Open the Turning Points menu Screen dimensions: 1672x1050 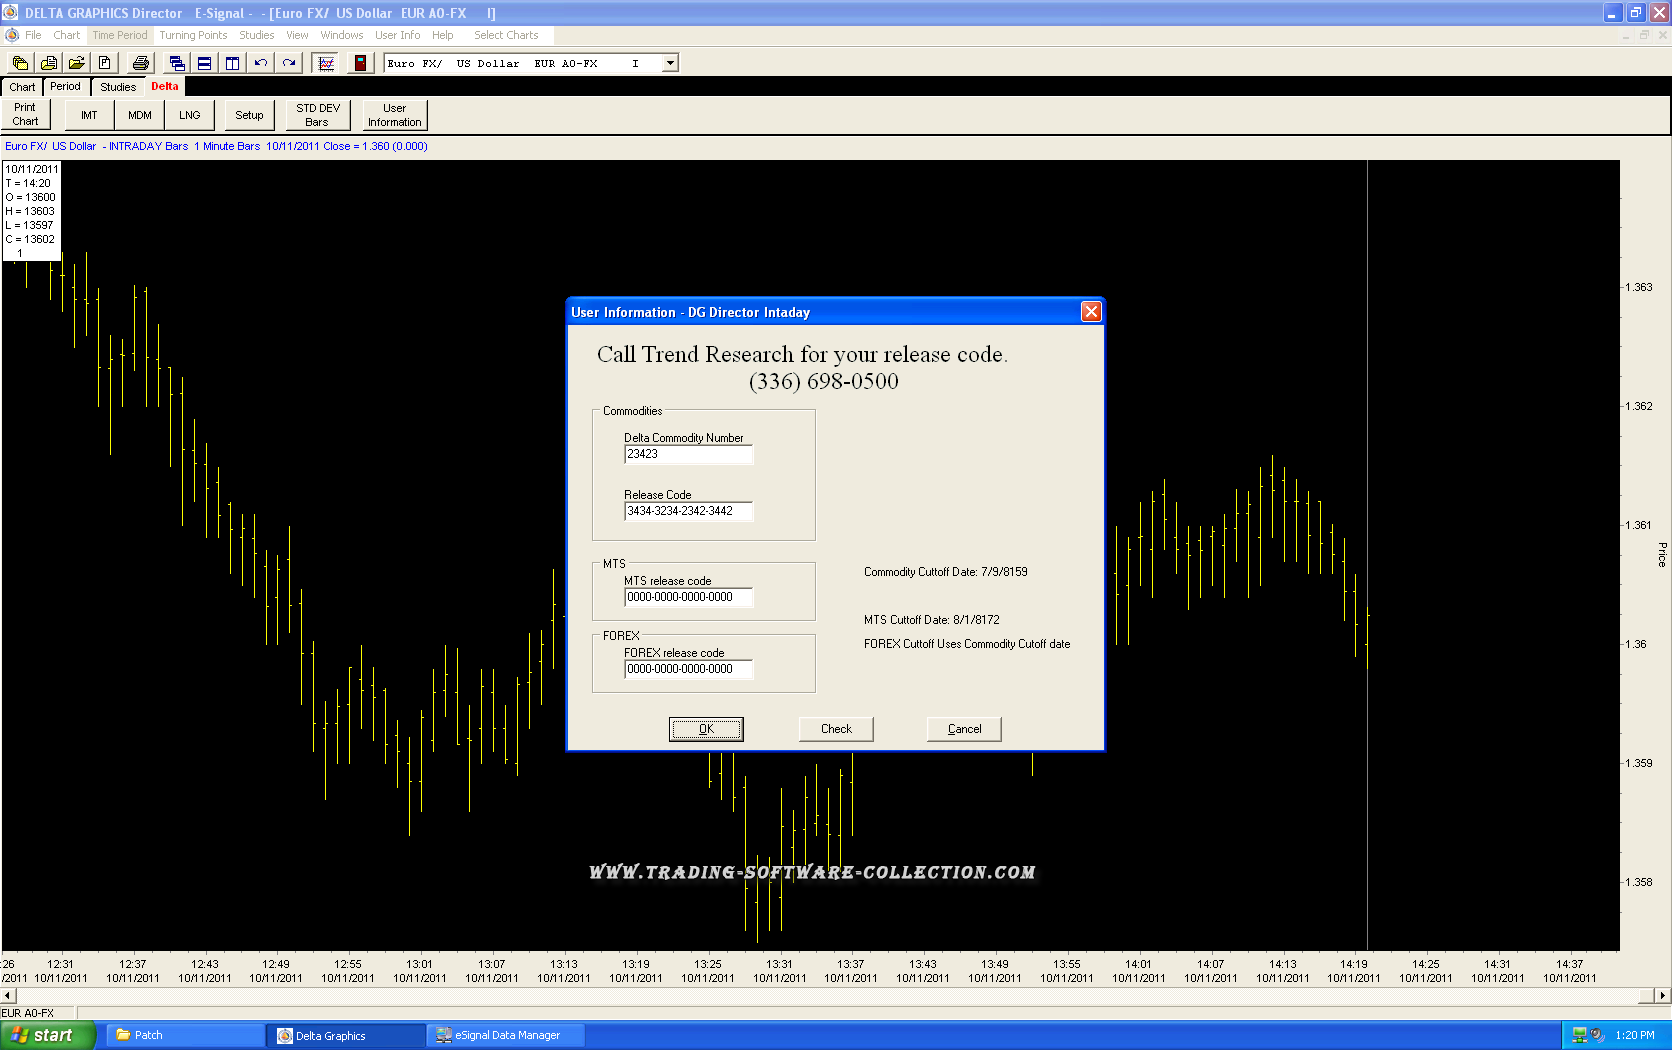click(x=193, y=35)
